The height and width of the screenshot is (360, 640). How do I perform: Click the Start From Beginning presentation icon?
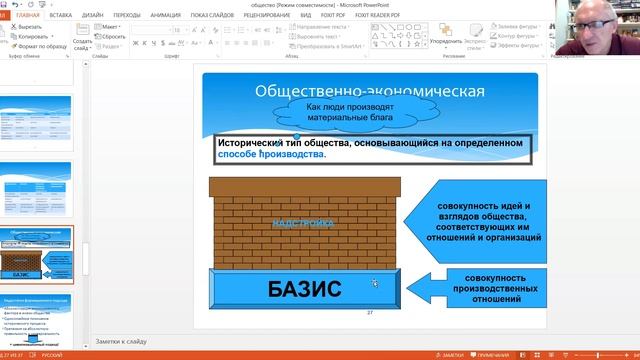point(42,4)
